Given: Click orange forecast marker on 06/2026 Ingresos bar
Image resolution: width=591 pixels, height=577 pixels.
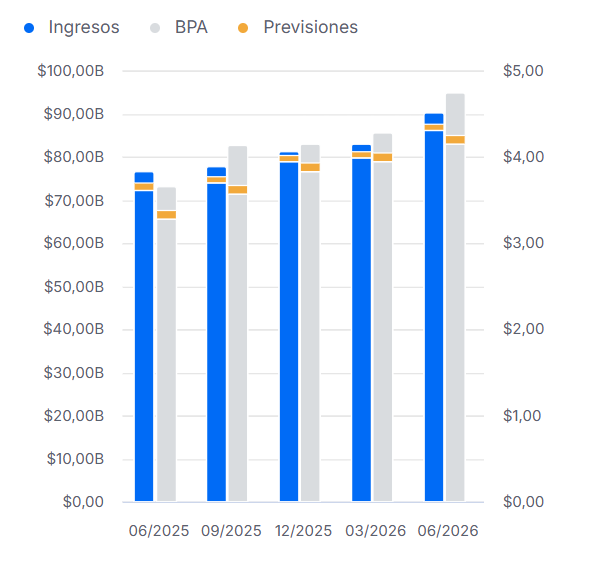Looking at the screenshot, I should tap(434, 127).
